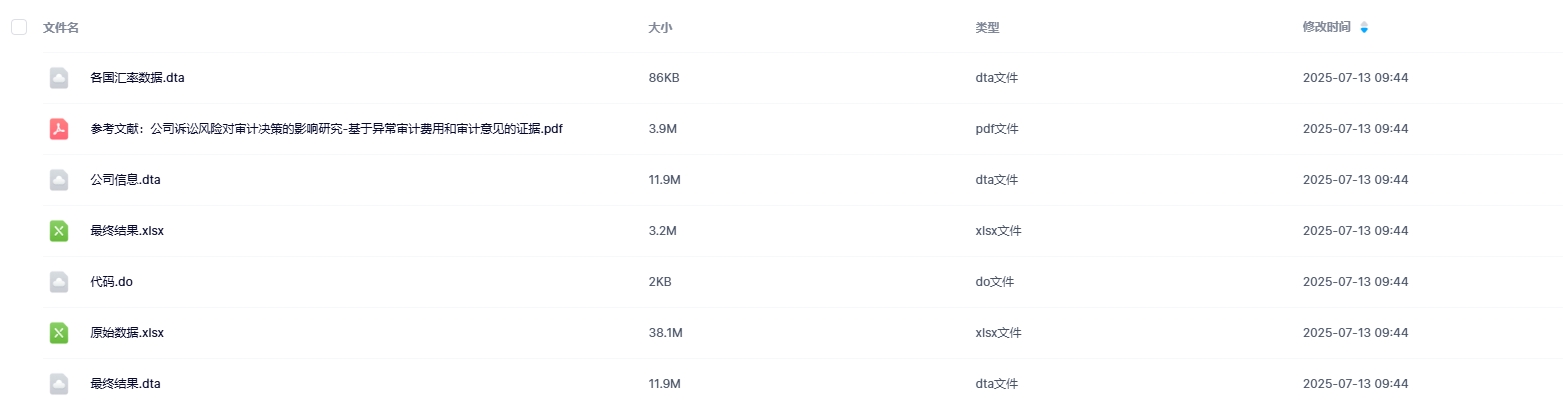This screenshot has width=1563, height=406.
Task: Open the 各国汇率数据.dta file name
Action: tap(137, 78)
